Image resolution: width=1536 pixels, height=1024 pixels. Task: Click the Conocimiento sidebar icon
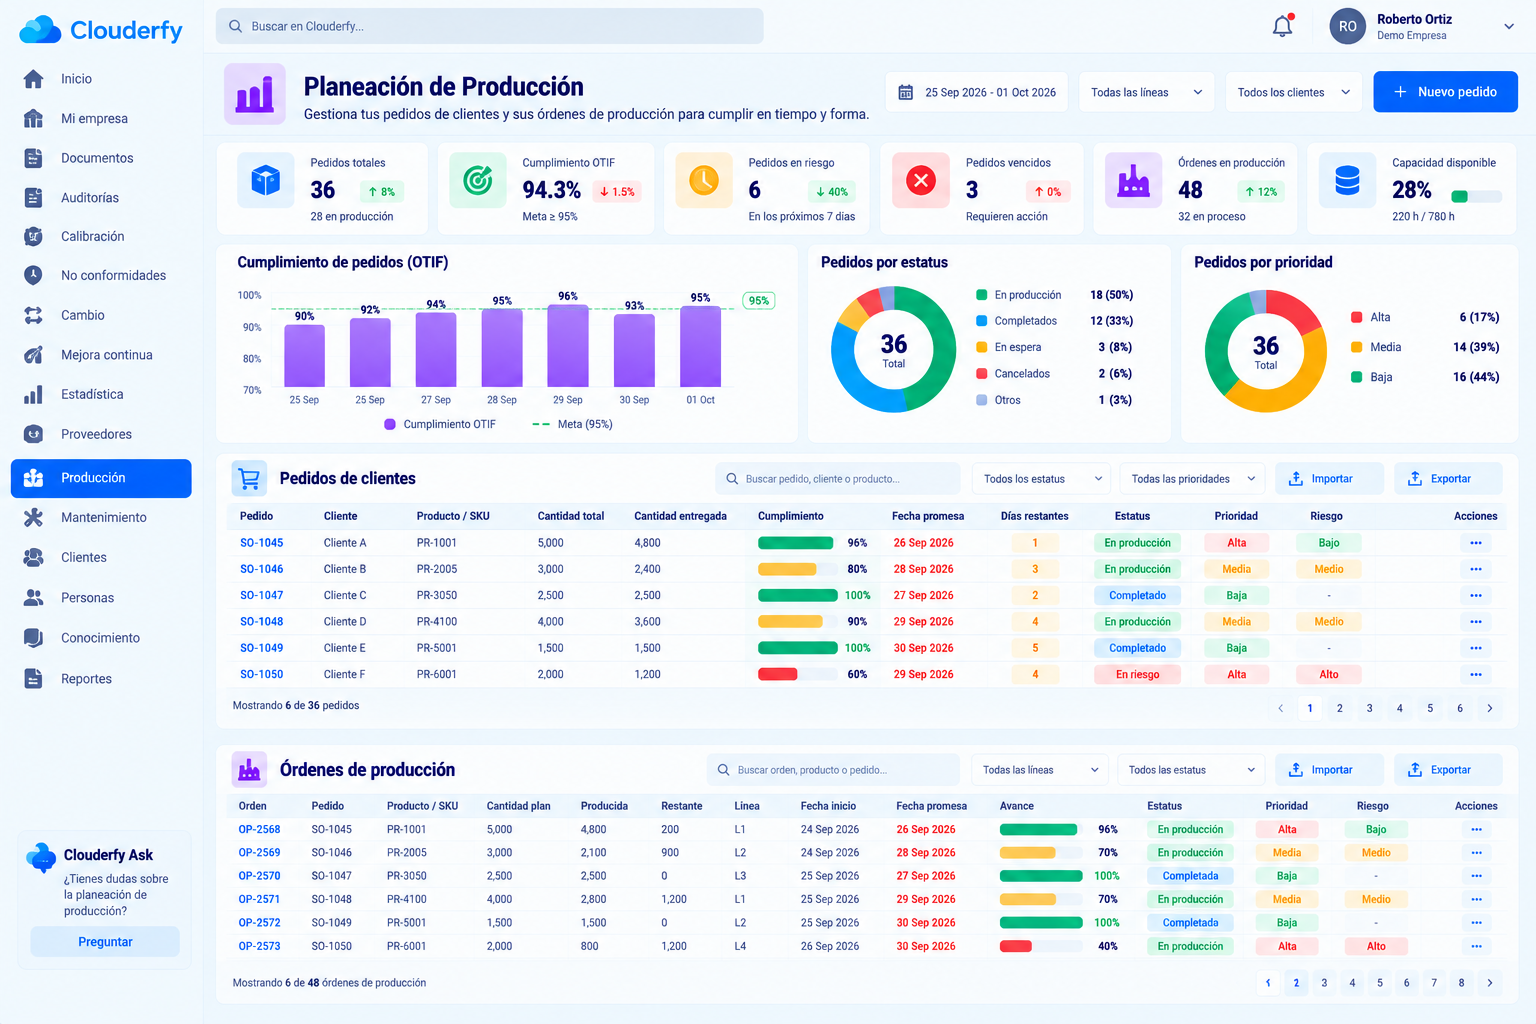33,638
